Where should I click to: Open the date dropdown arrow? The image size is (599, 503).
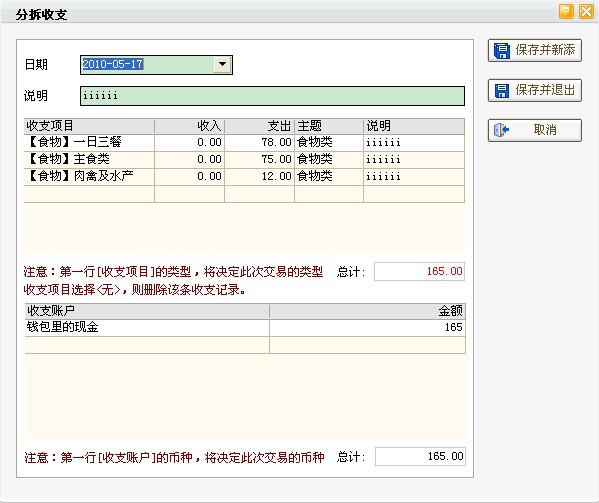tap(223, 64)
